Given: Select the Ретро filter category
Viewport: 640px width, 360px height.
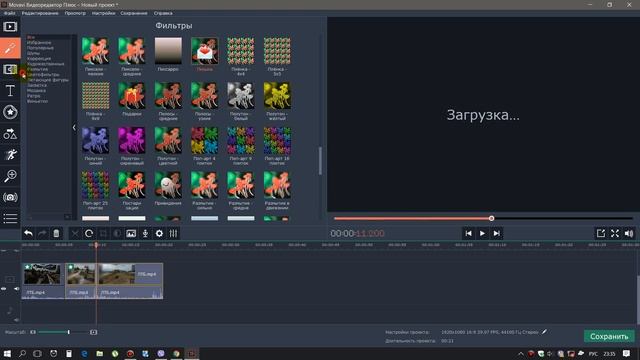Looking at the screenshot, I should click(33, 96).
